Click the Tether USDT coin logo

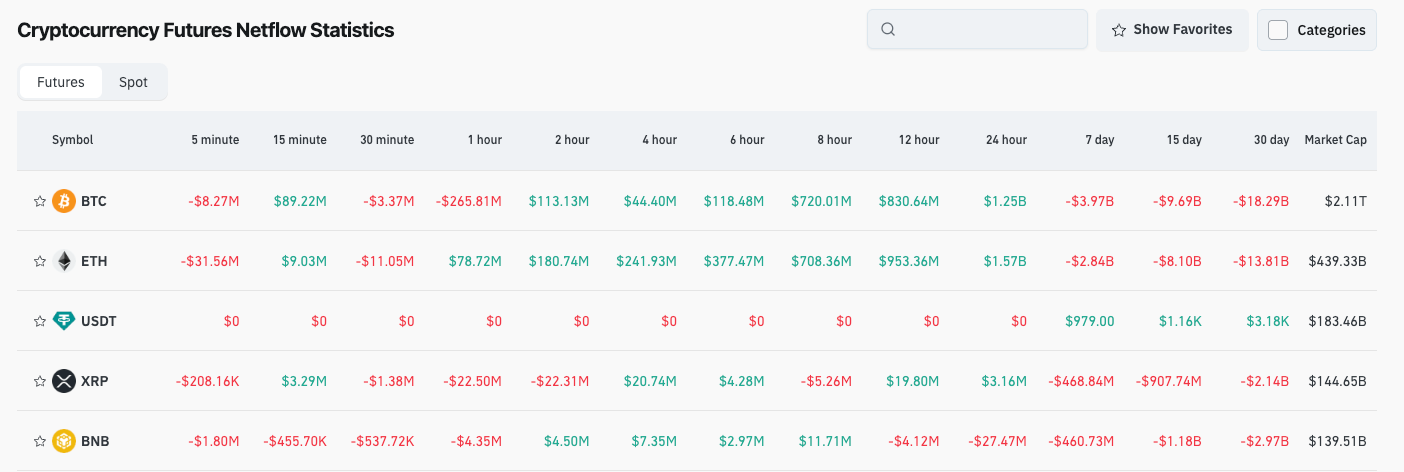(x=64, y=321)
